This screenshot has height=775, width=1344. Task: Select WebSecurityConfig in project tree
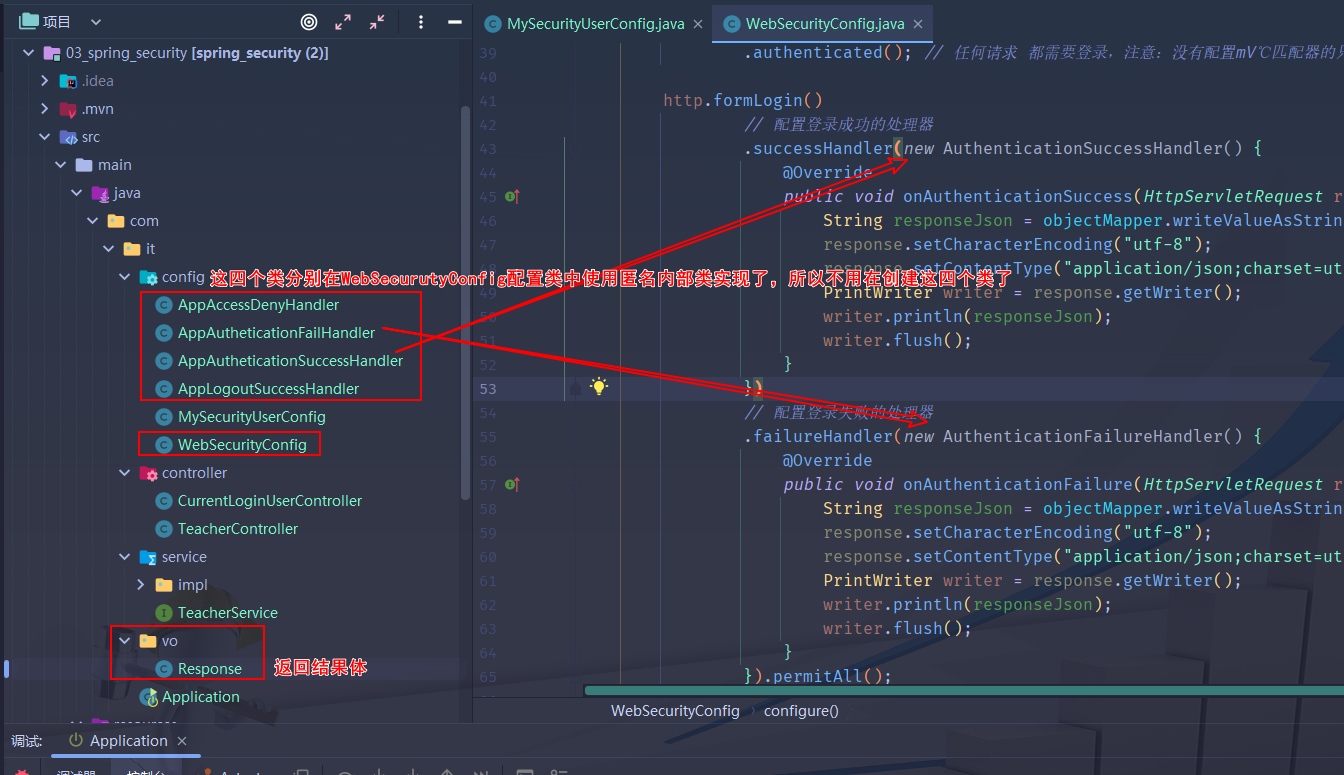(x=242, y=445)
